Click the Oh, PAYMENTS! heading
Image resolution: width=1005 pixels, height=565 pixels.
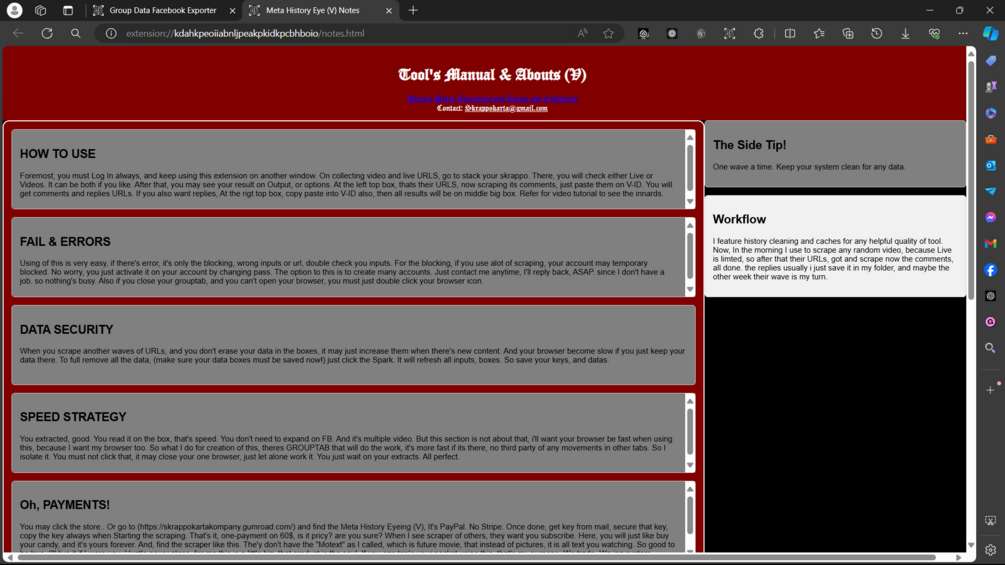point(65,505)
